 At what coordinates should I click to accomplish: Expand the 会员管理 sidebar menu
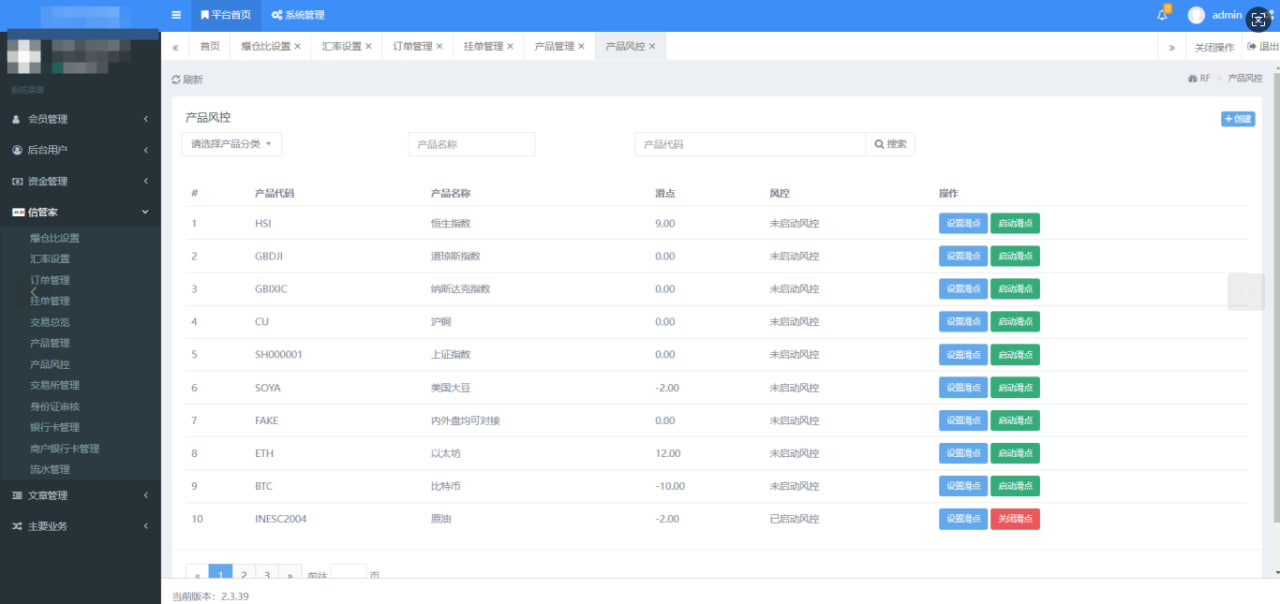[80, 119]
